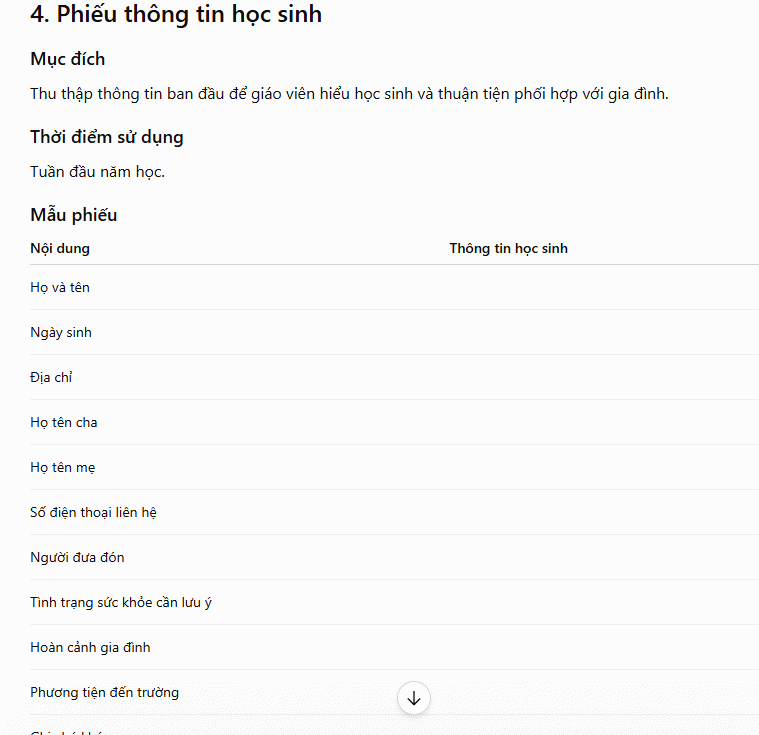Select the 'Địa chỉ' table row
759x735 pixels.
point(395,378)
